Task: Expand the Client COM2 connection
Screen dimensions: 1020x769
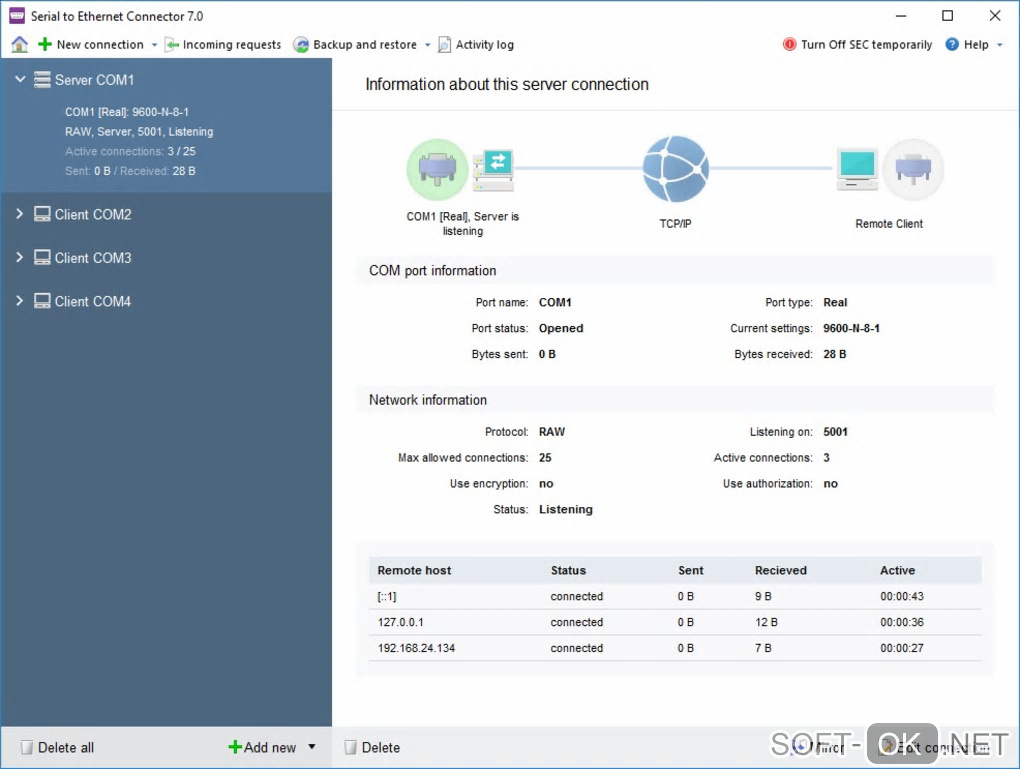Action: click(20, 213)
